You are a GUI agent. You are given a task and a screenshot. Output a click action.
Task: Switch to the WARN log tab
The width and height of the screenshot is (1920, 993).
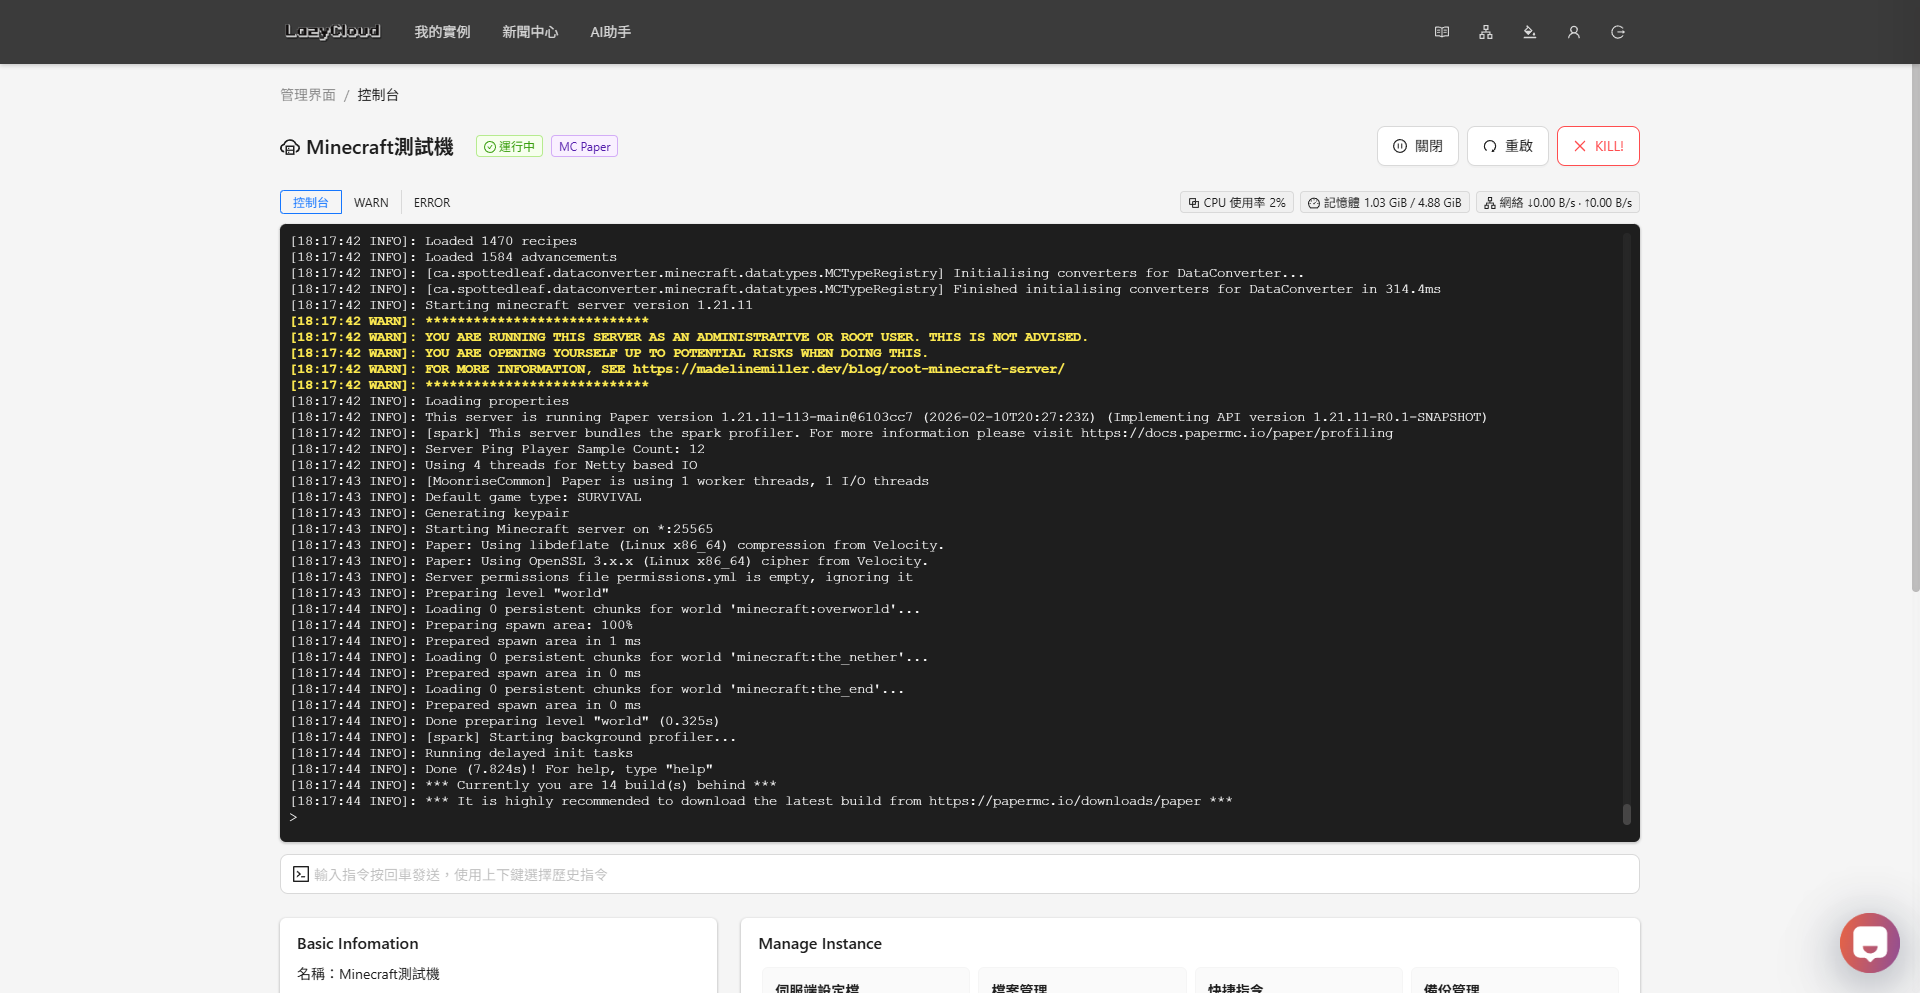point(371,202)
